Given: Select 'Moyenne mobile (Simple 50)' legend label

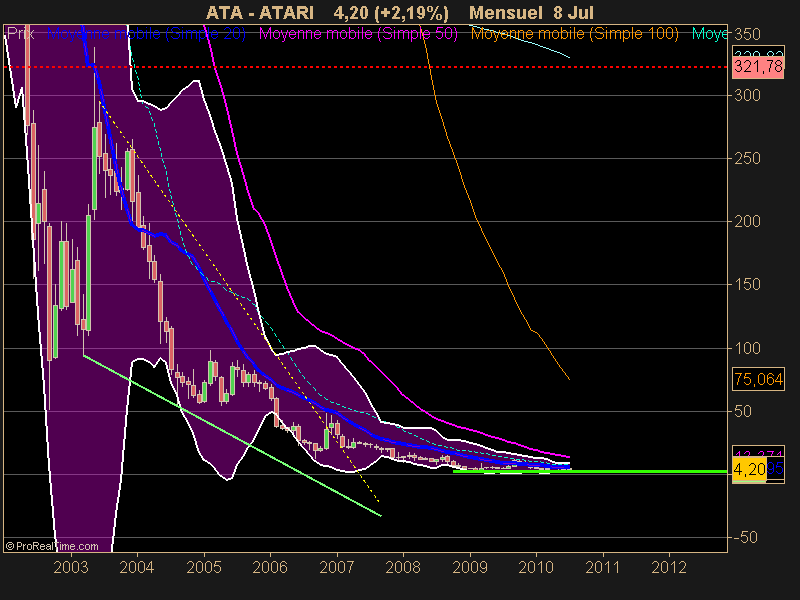Looking at the screenshot, I should tap(358, 34).
